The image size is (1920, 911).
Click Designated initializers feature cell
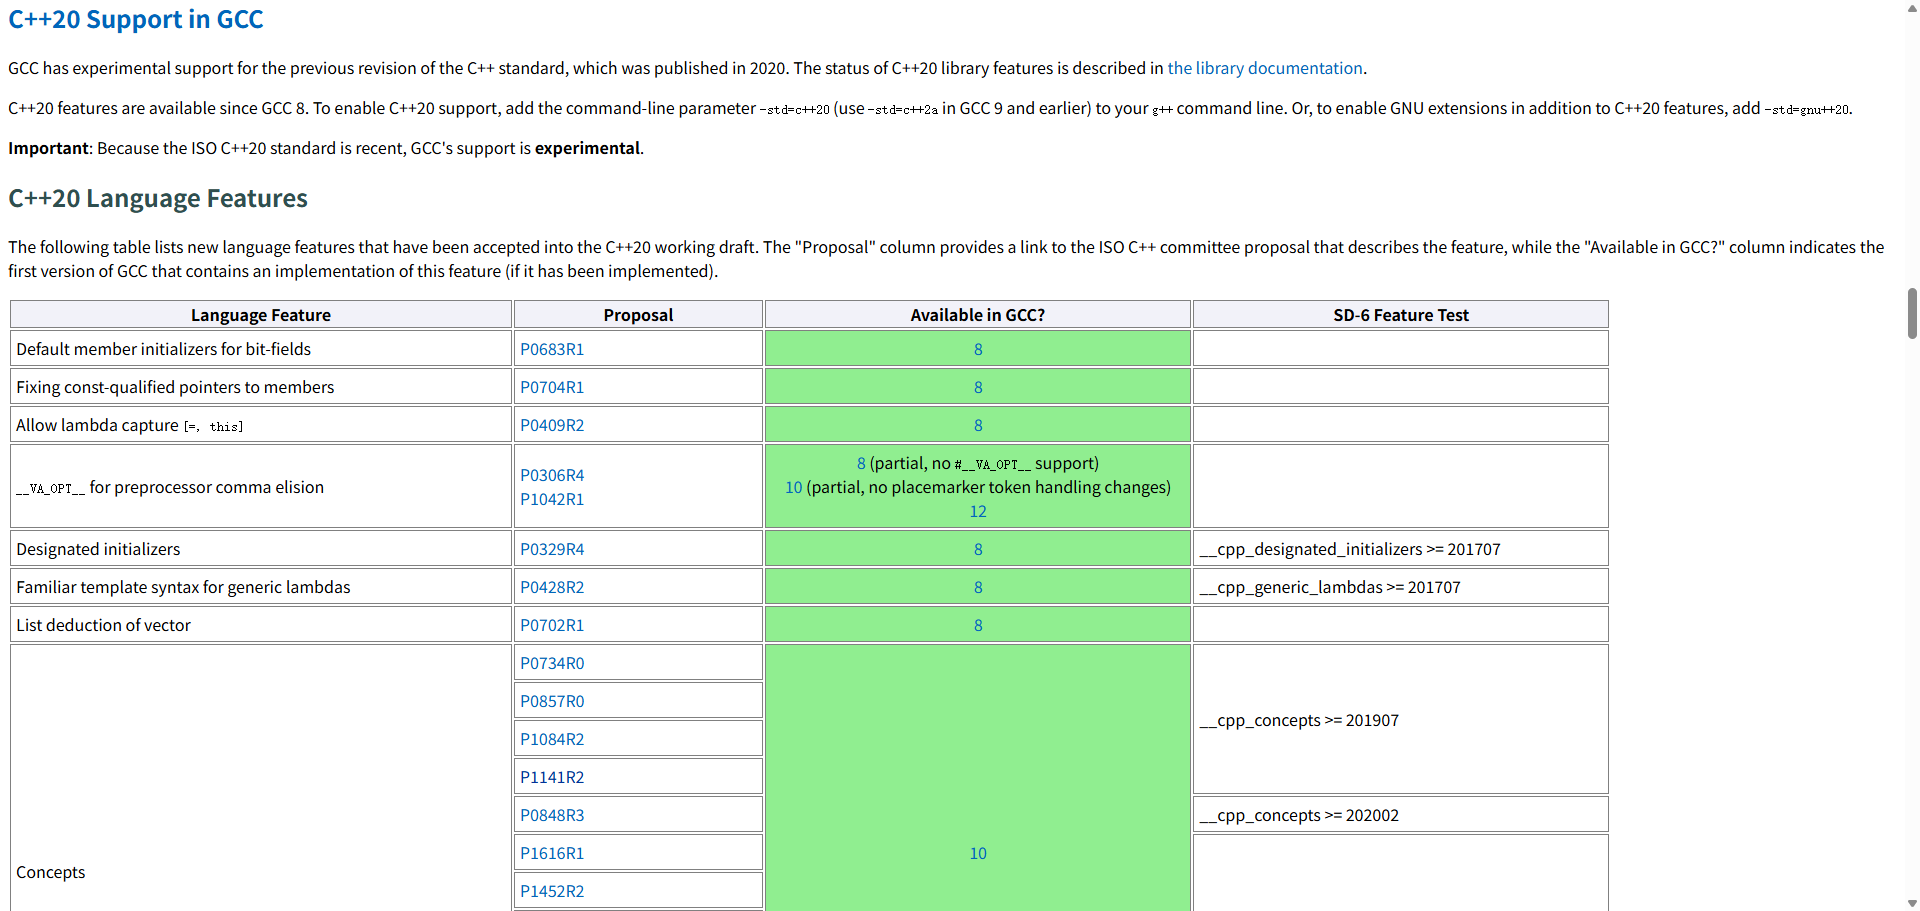click(261, 549)
